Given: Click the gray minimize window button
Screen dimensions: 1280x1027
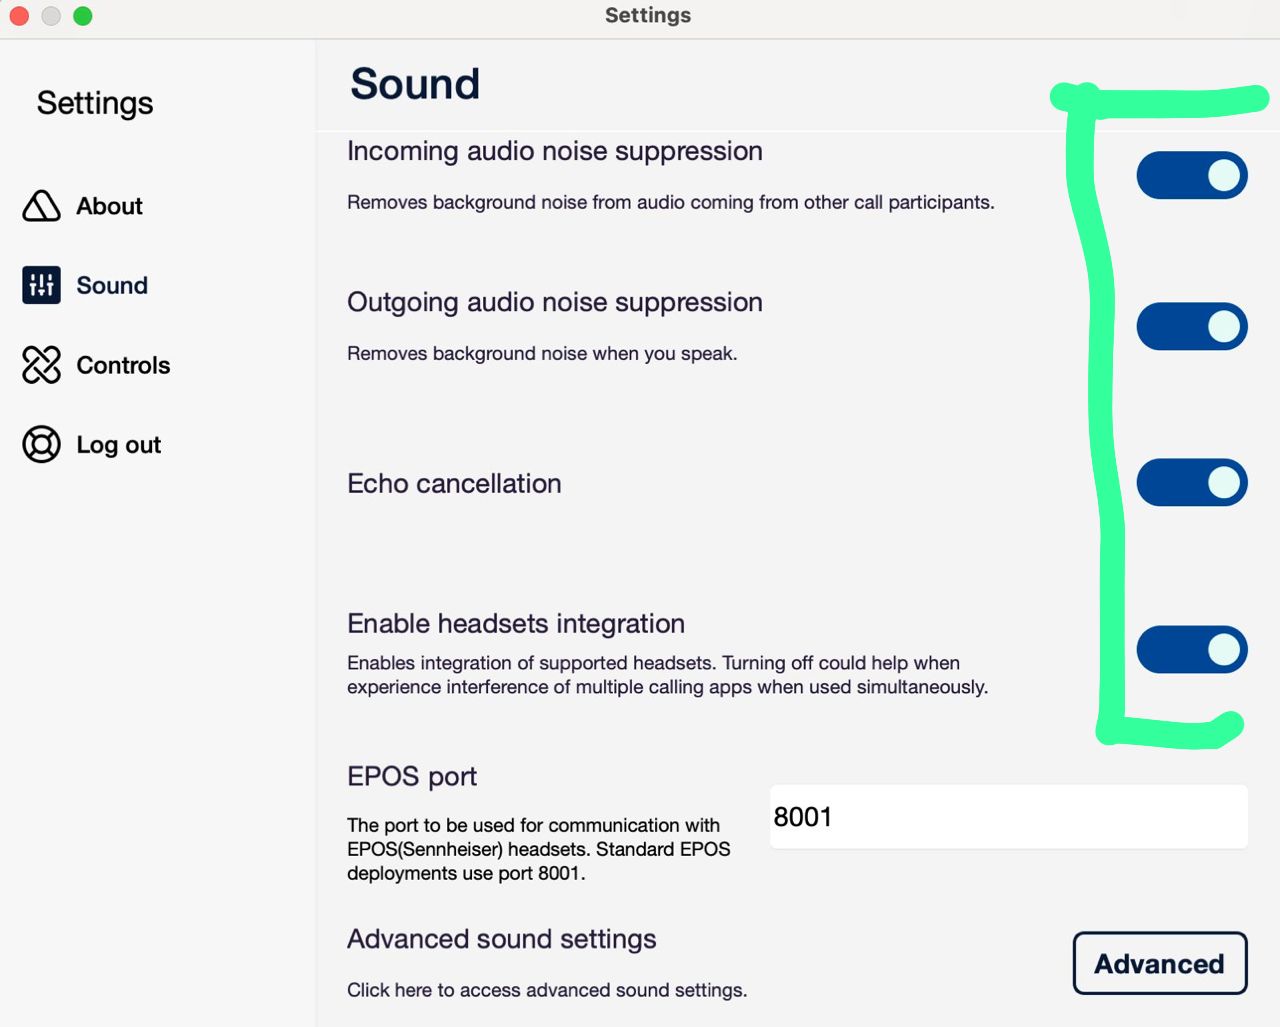Looking at the screenshot, I should [x=51, y=16].
